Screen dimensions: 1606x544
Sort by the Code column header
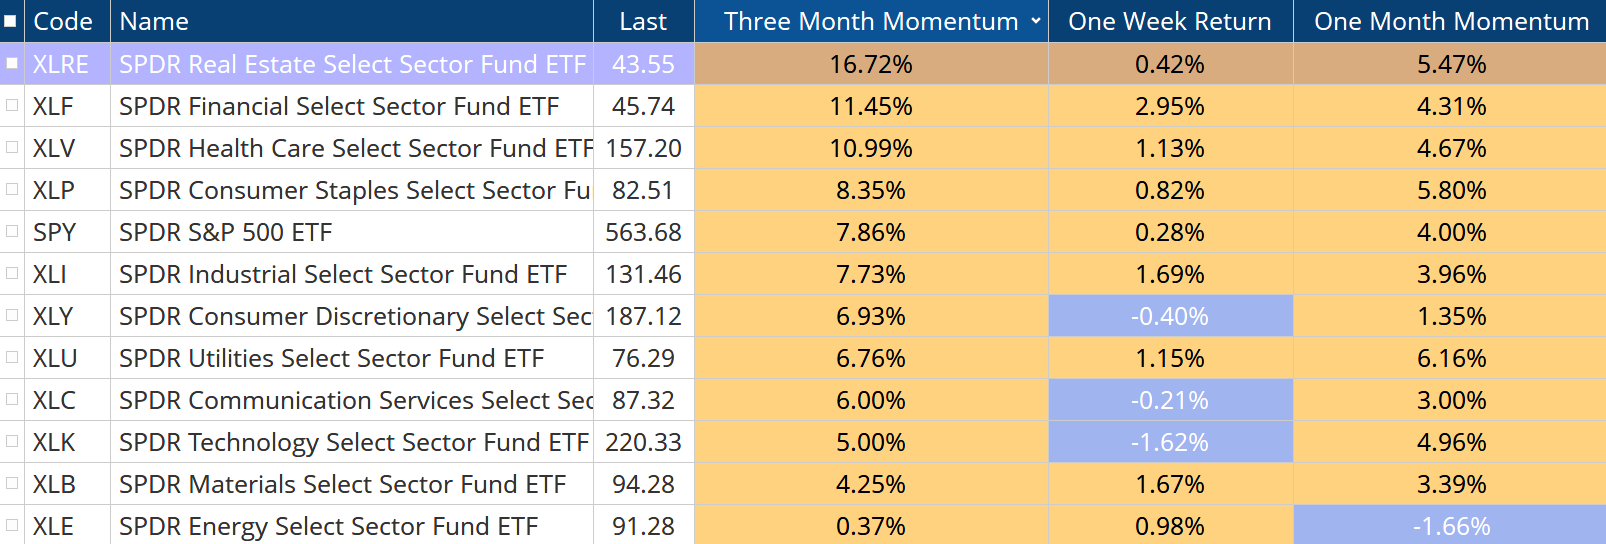click(62, 21)
